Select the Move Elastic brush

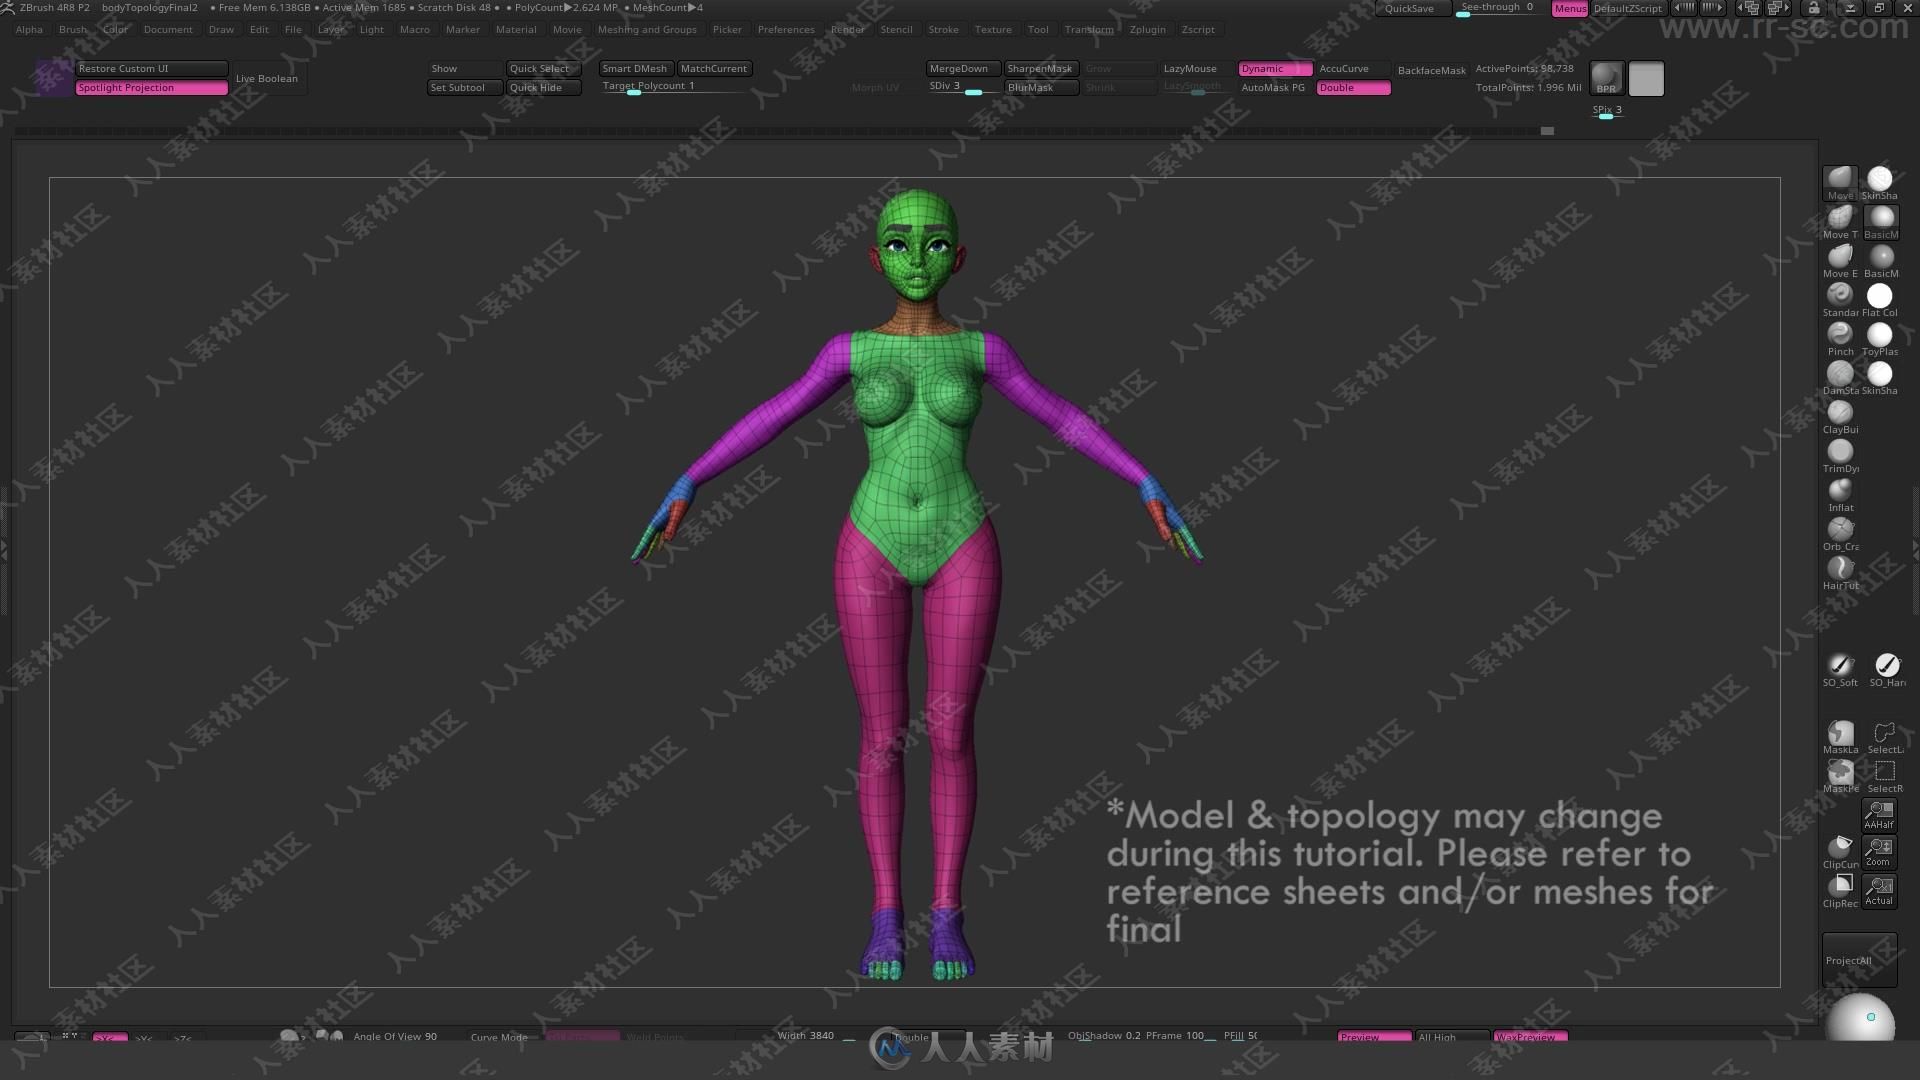tap(1840, 260)
